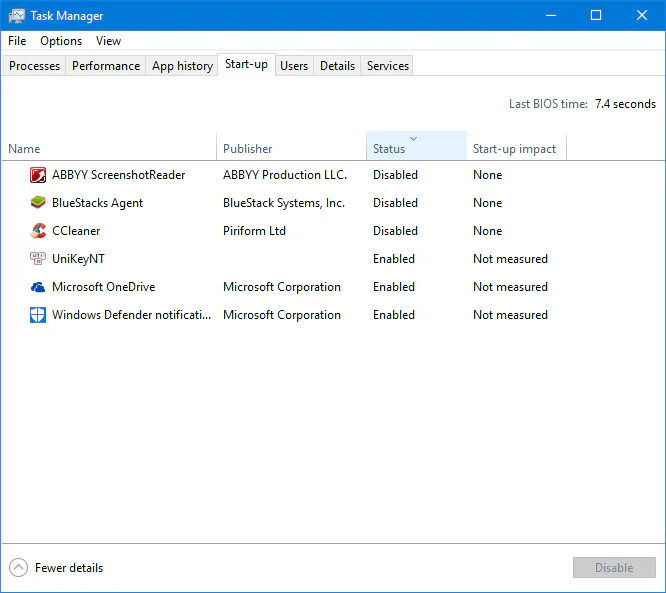Switch to the Users tab
The height and width of the screenshot is (593, 666).
(294, 66)
